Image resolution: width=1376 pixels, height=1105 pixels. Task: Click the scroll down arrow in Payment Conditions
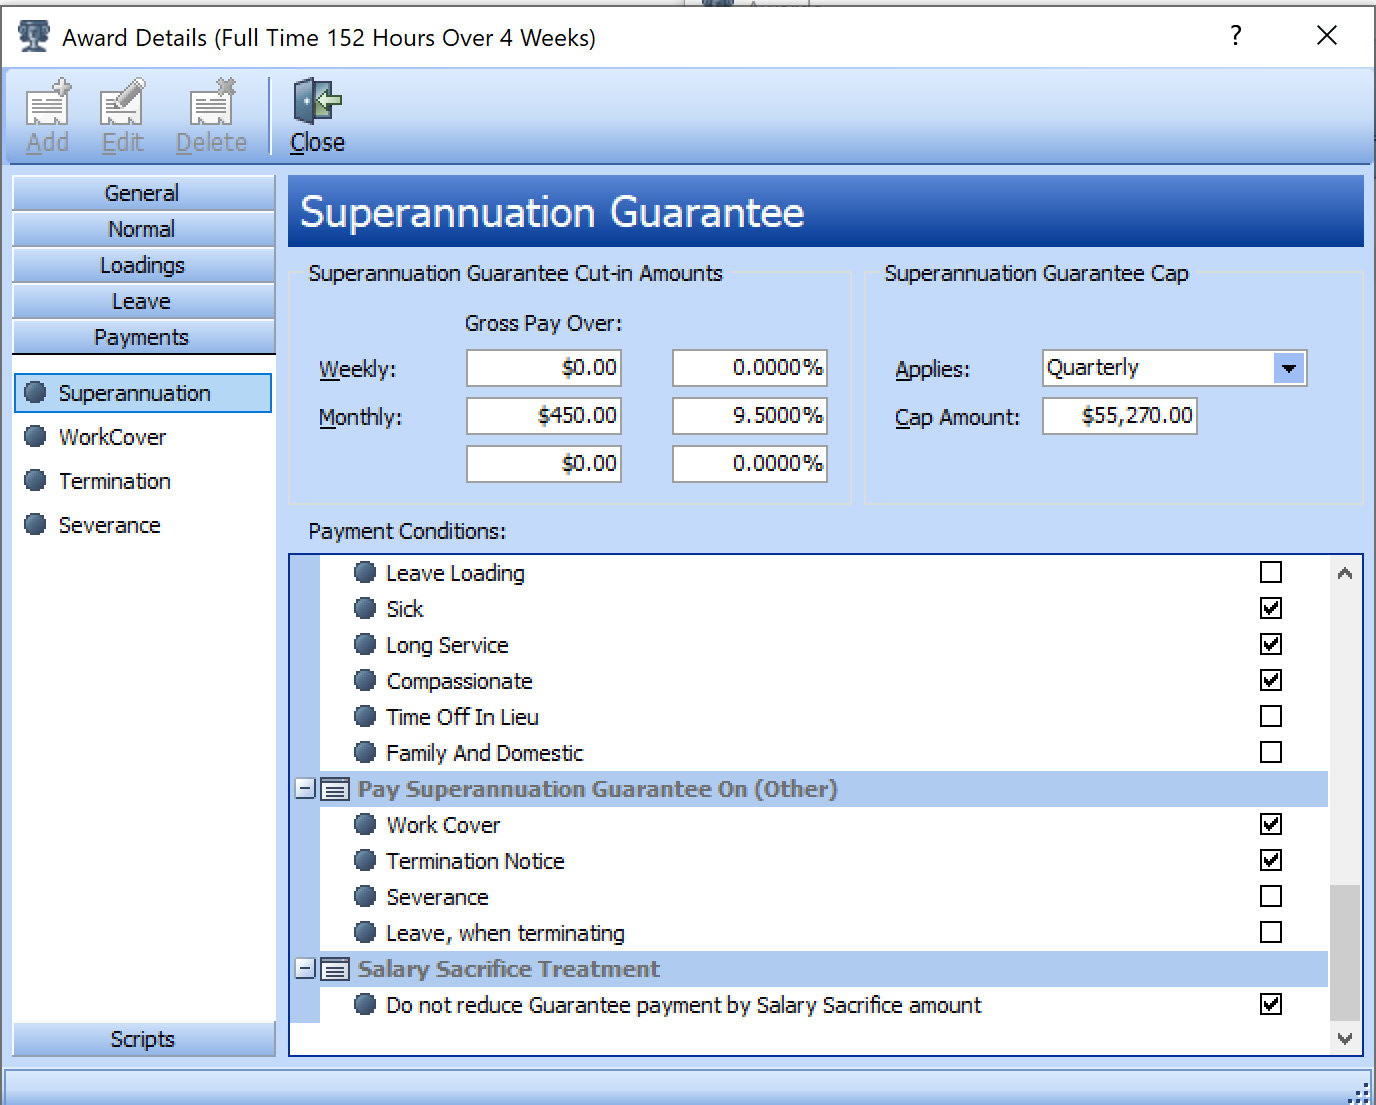[x=1345, y=1038]
